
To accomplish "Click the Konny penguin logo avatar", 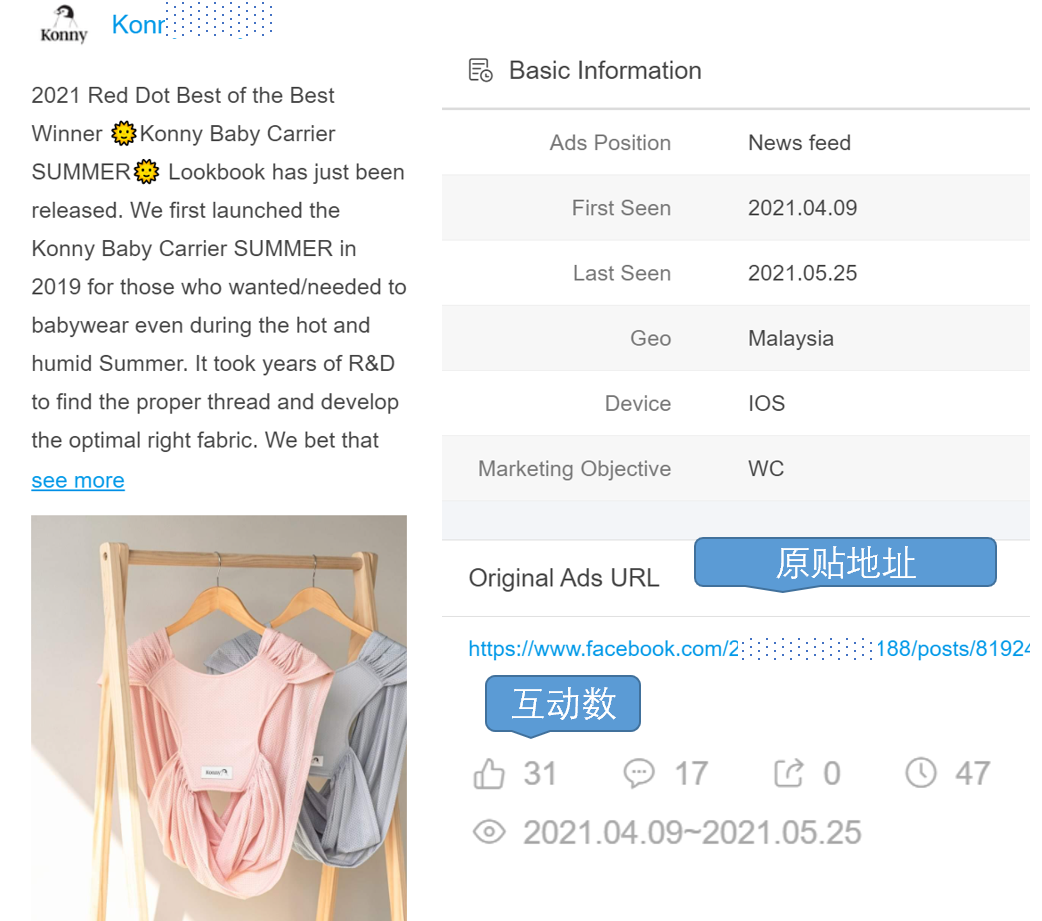I will coord(64,24).
